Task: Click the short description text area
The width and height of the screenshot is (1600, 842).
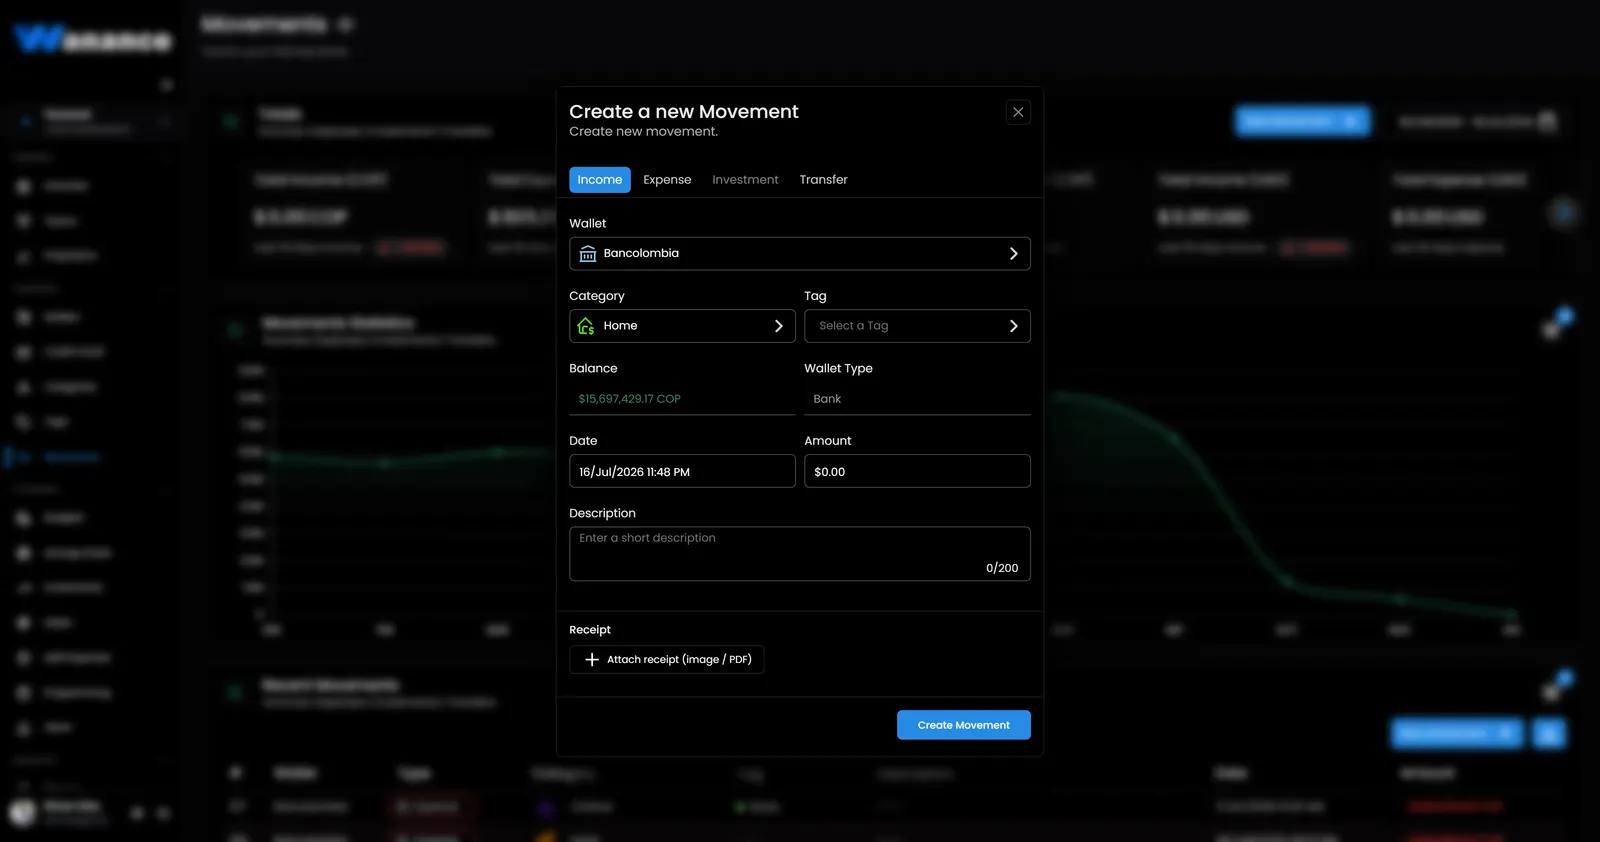Action: [800, 554]
